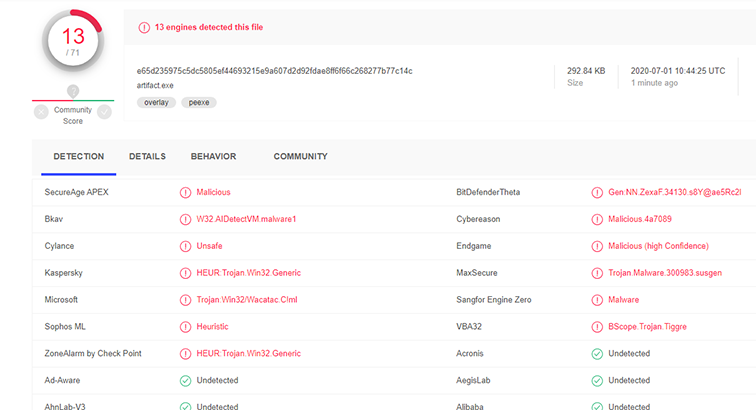Click the ZoneAlarm by Check Point engine name
Screen dimensions: 756x410
(x=93, y=354)
